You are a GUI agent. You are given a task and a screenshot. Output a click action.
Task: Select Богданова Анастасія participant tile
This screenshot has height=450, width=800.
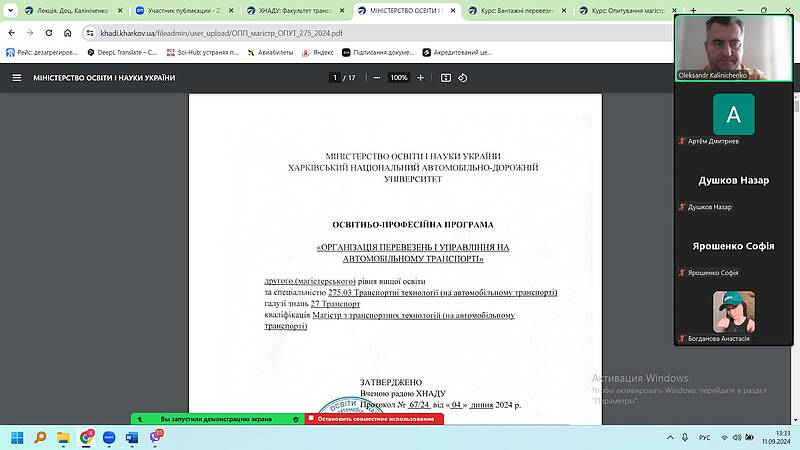pyautogui.click(x=733, y=314)
